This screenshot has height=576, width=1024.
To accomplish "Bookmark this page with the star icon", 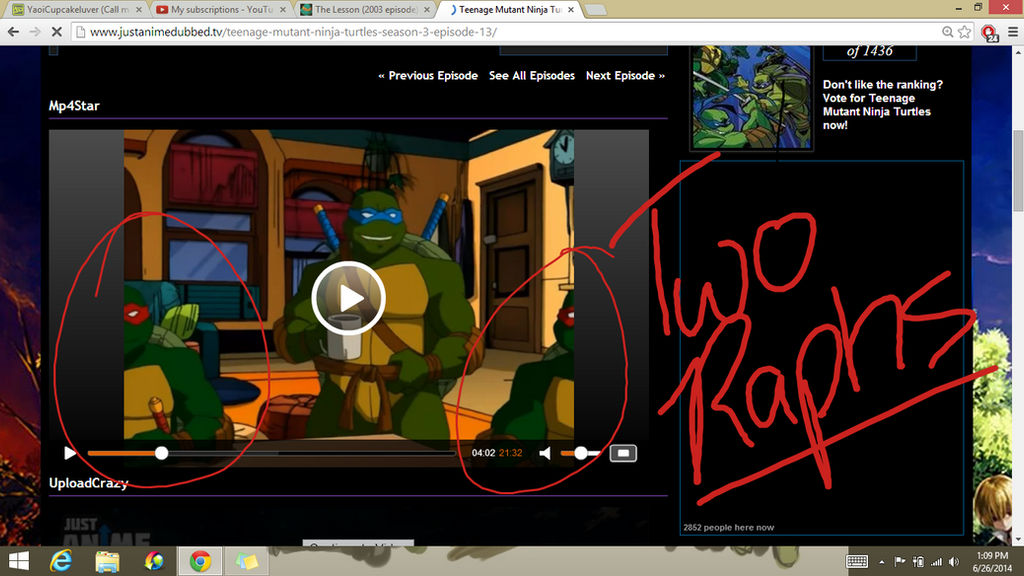I will pyautogui.click(x=965, y=32).
